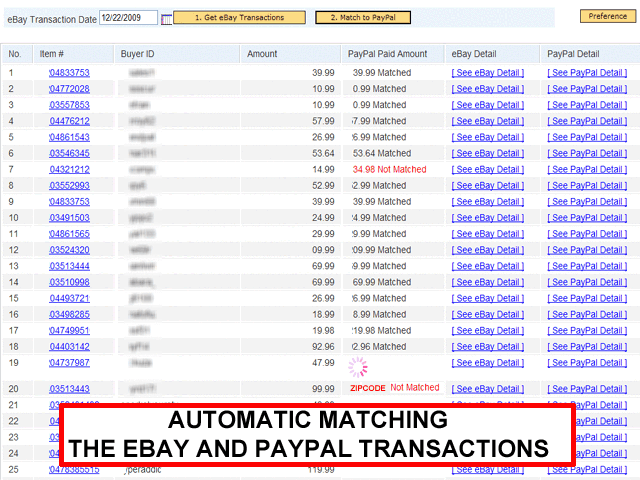Click See PayPal Detail for row 1
Image resolution: width=640 pixels, height=480 pixels.
point(587,73)
